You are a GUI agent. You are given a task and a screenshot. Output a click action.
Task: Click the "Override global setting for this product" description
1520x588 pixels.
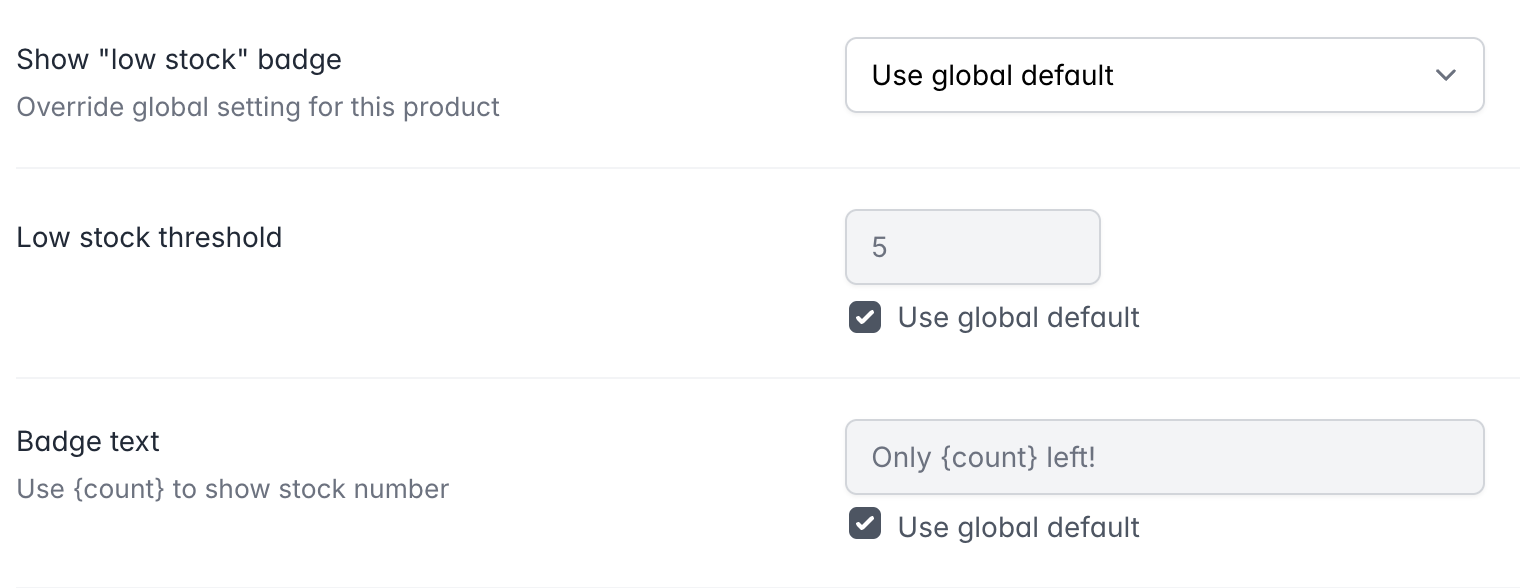[x=258, y=106]
